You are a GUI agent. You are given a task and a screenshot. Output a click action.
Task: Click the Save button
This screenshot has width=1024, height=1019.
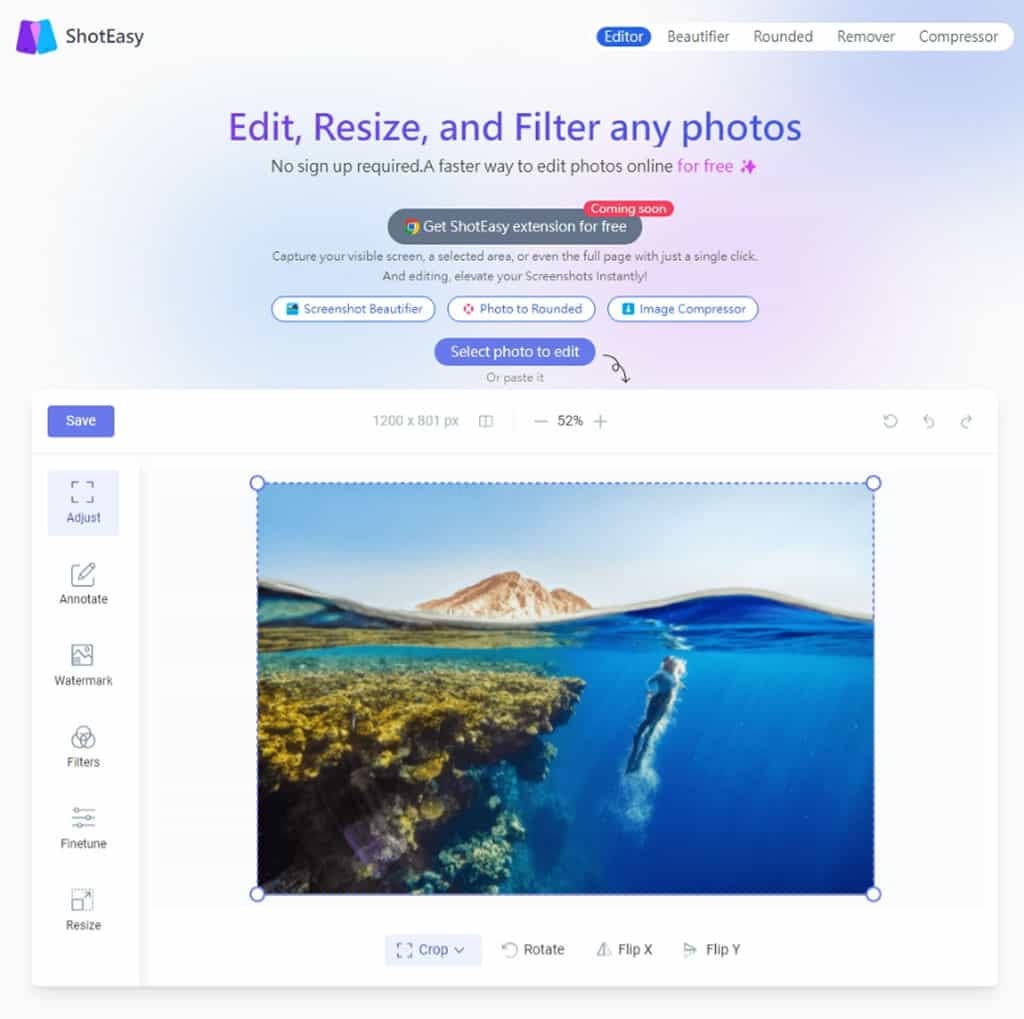tap(81, 421)
